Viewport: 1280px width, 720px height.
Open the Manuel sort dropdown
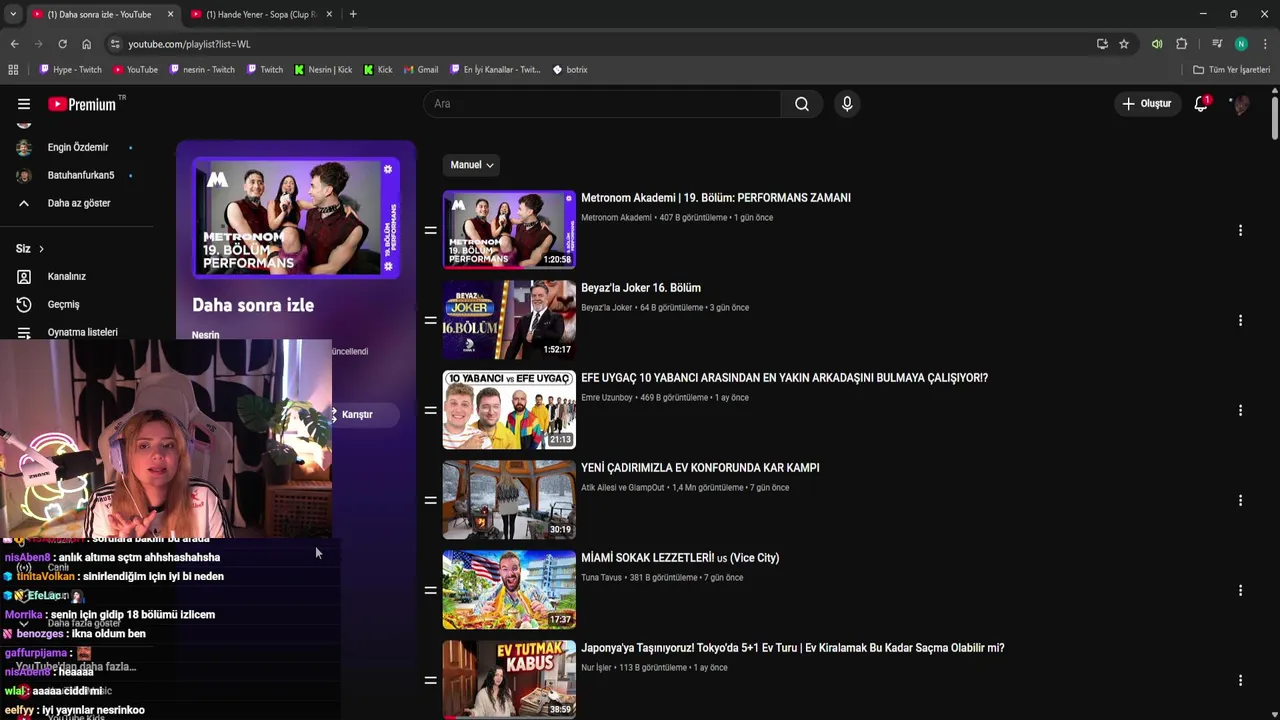coord(471,165)
